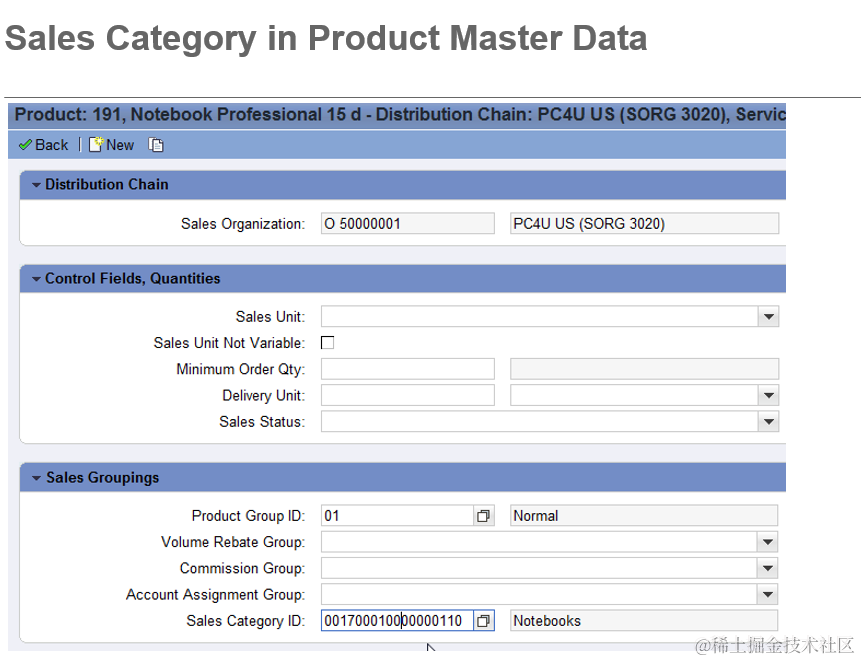
Task: Open value help for Product Group ID
Action: tap(483, 516)
